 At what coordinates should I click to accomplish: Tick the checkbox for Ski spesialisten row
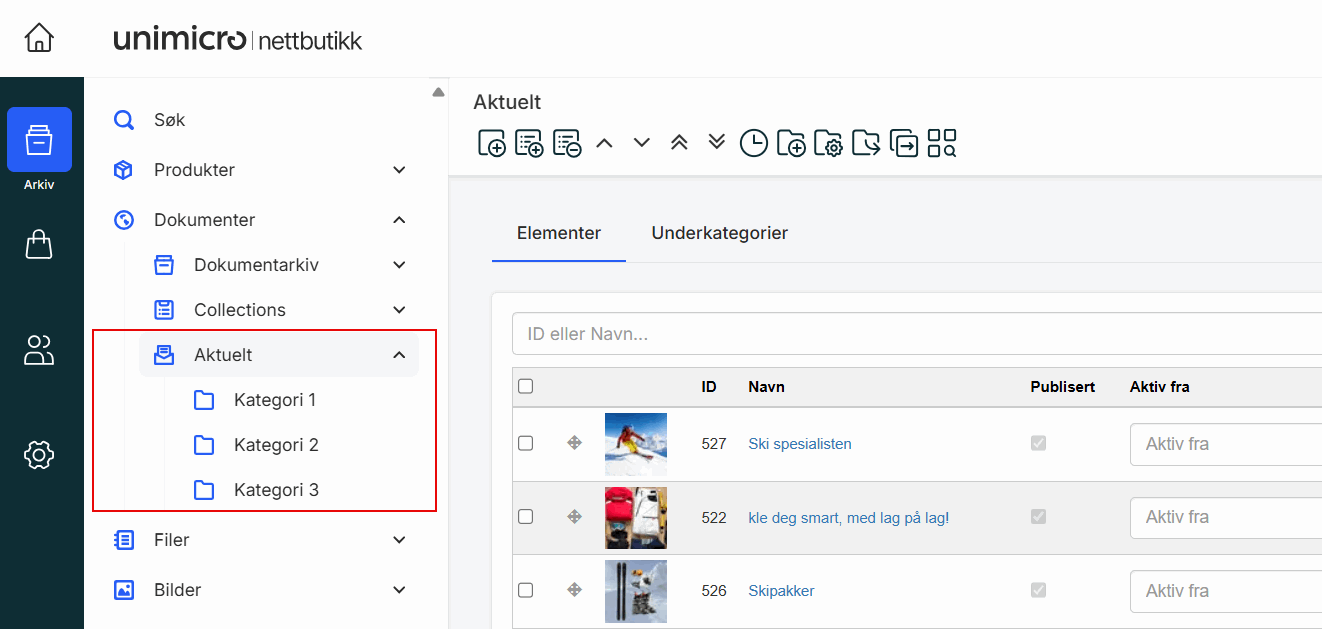tap(526, 443)
